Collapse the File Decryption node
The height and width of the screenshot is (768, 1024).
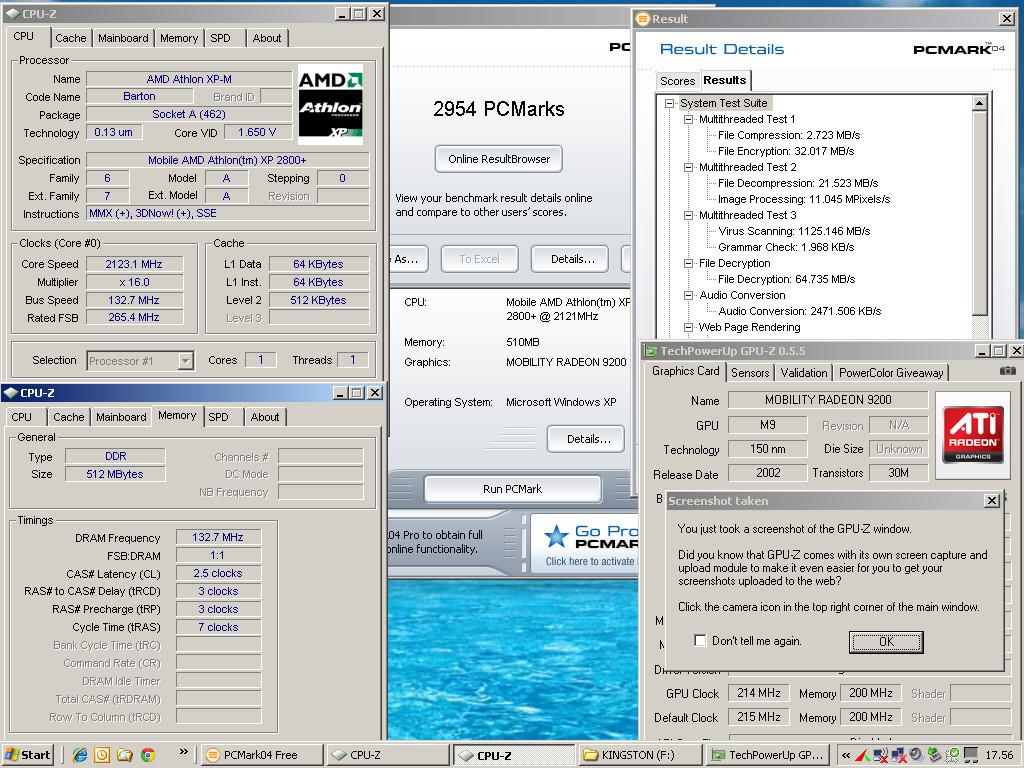(688, 263)
